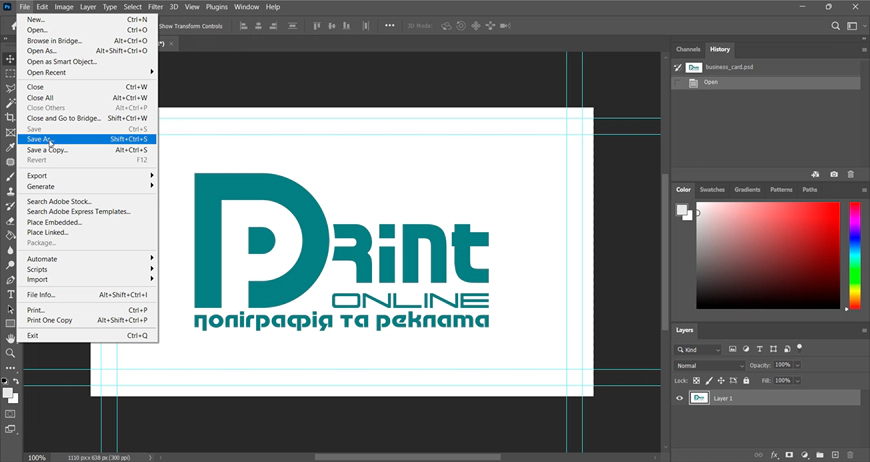870x462 pixels.
Task: Open the Normal blend mode dropdown
Action: point(710,365)
